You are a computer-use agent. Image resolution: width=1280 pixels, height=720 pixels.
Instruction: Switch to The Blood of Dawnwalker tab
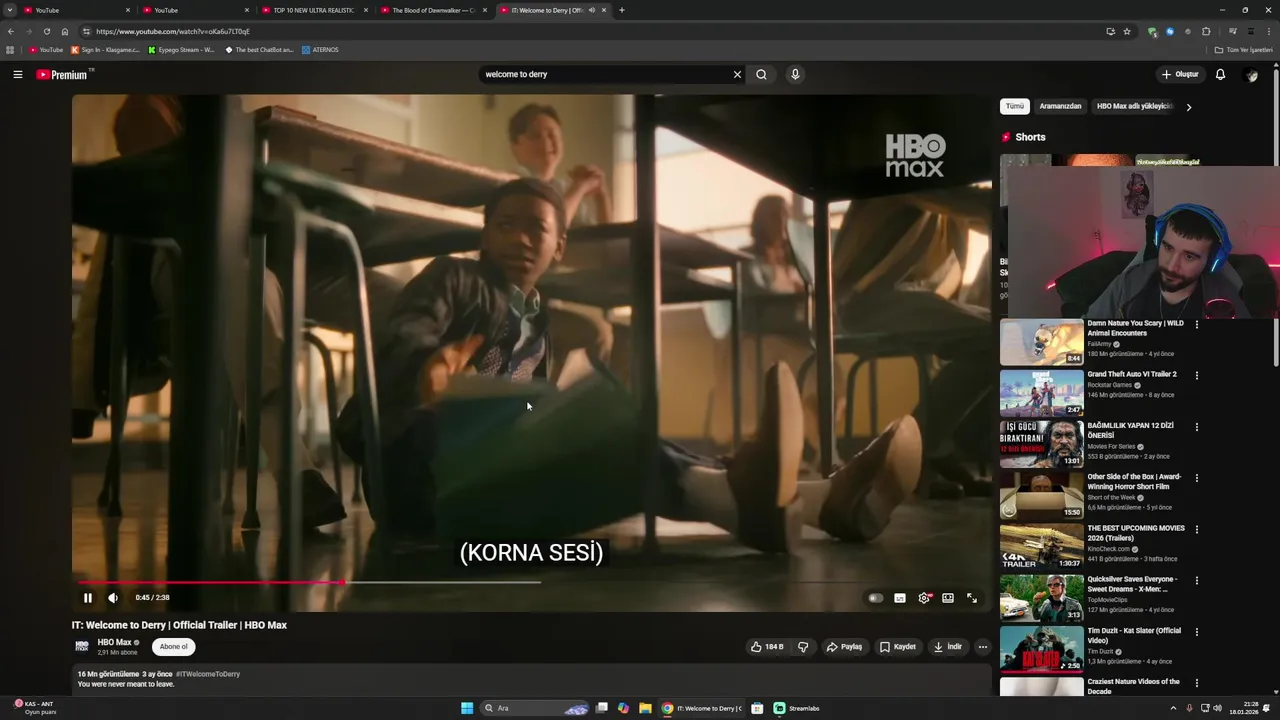pos(434,10)
